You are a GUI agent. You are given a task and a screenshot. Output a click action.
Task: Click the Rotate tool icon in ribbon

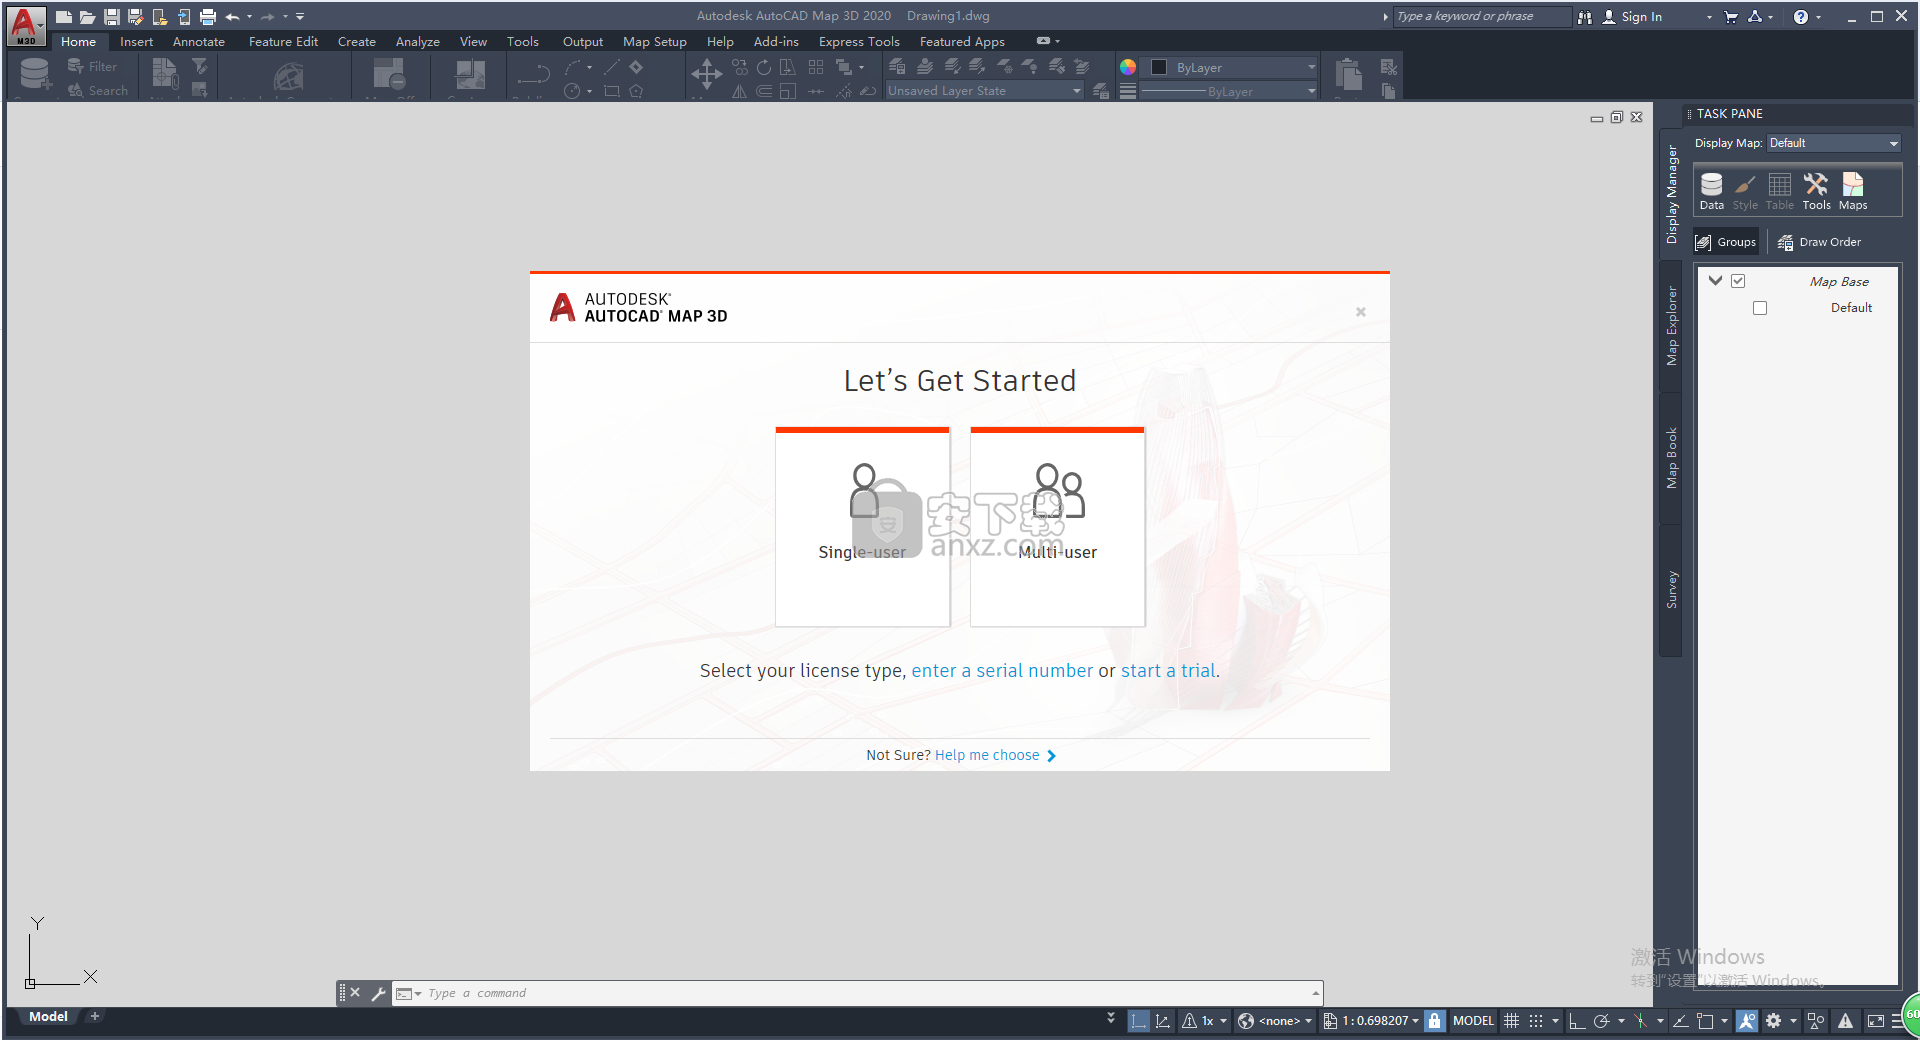coord(764,67)
